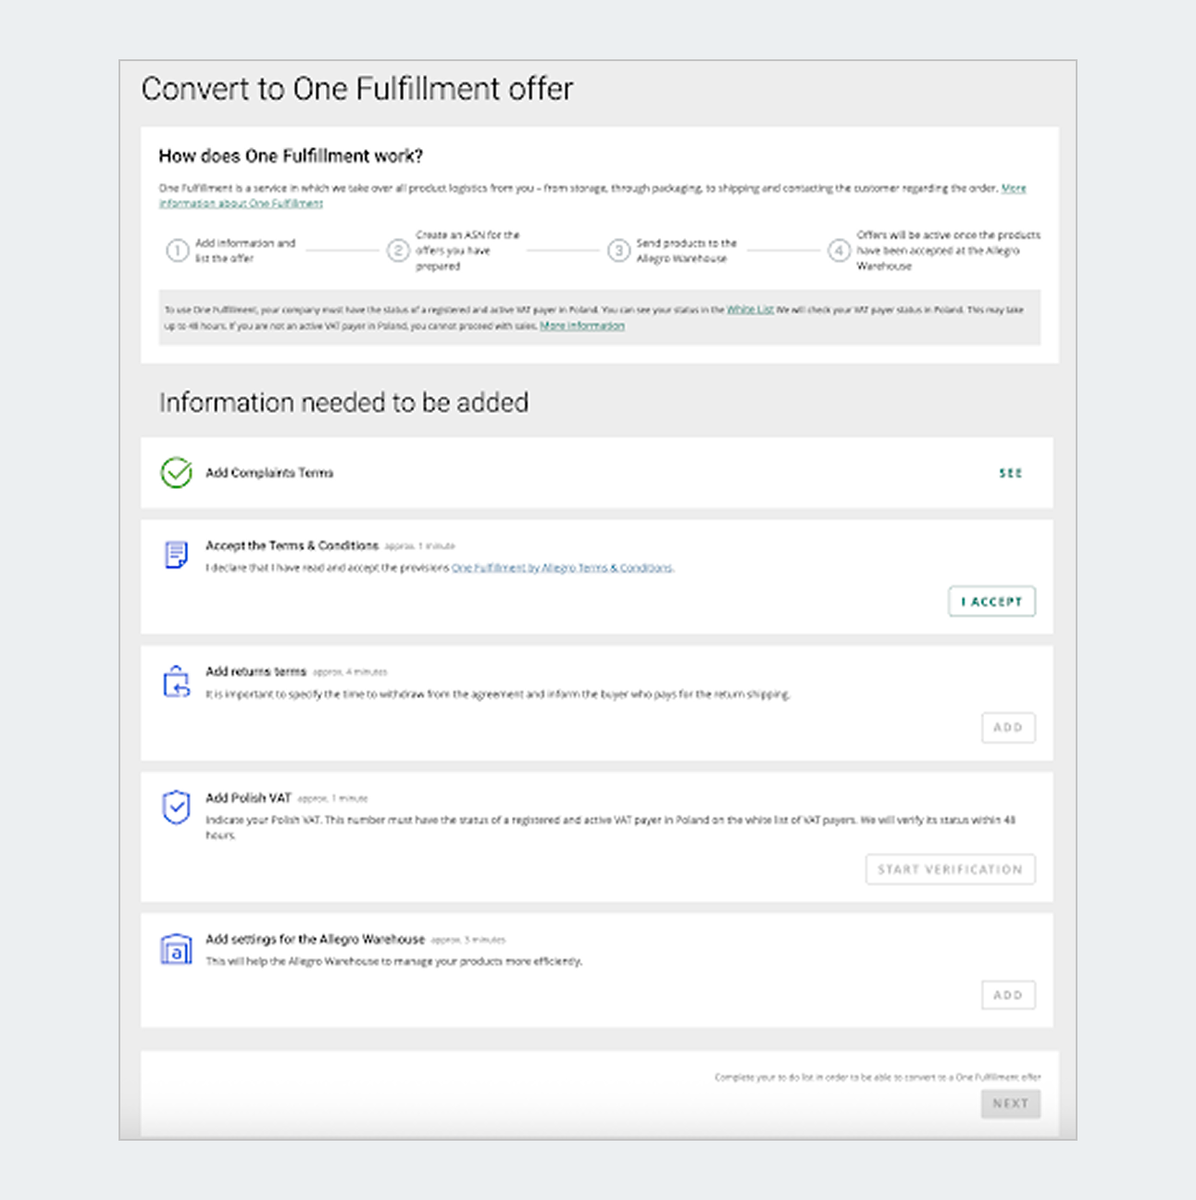Click the Allegro Warehouse settings icon
This screenshot has height=1200, width=1196.
point(175,949)
